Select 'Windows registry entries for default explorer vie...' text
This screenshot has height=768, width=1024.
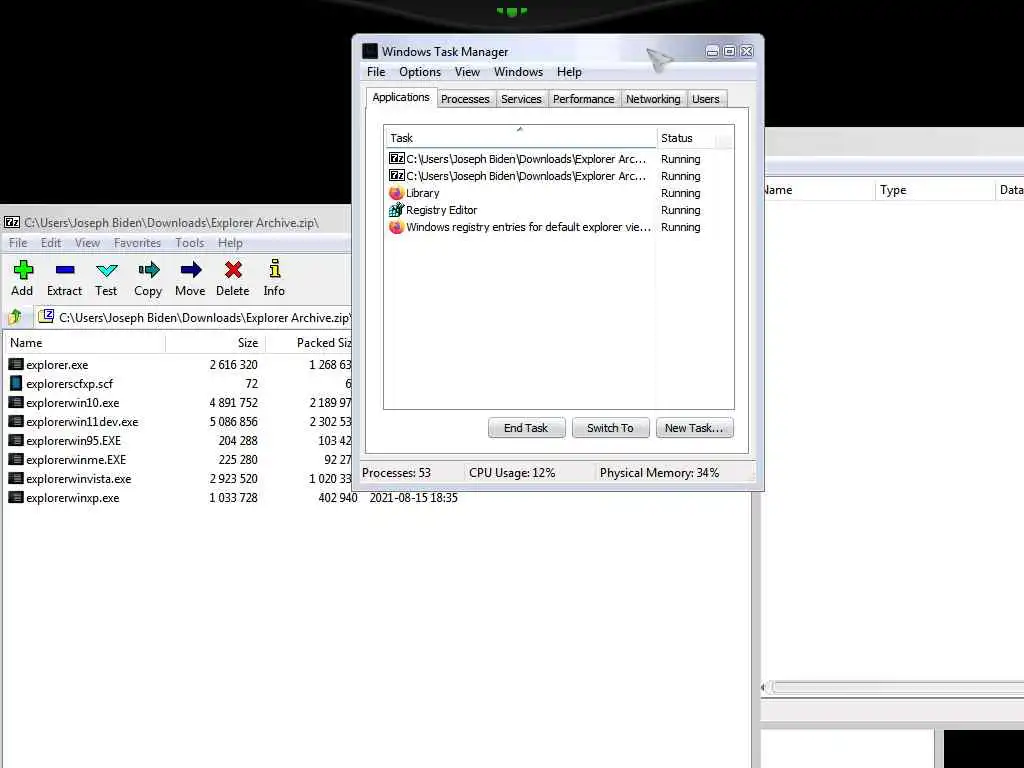(x=528, y=227)
